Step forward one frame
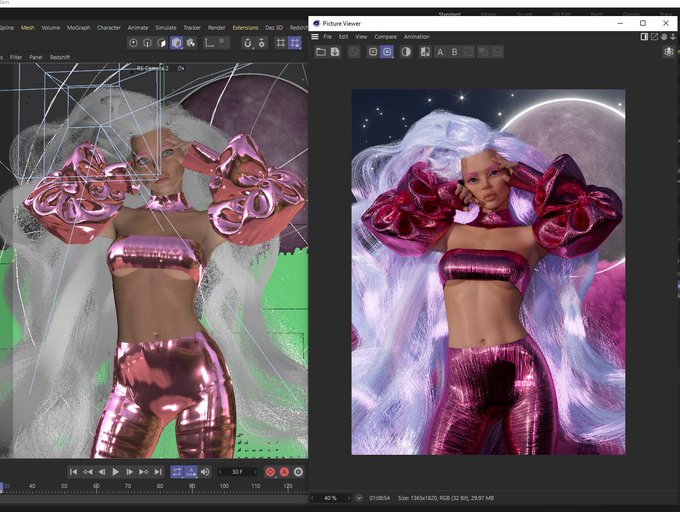Viewport: 680px width, 512px height. [129, 472]
